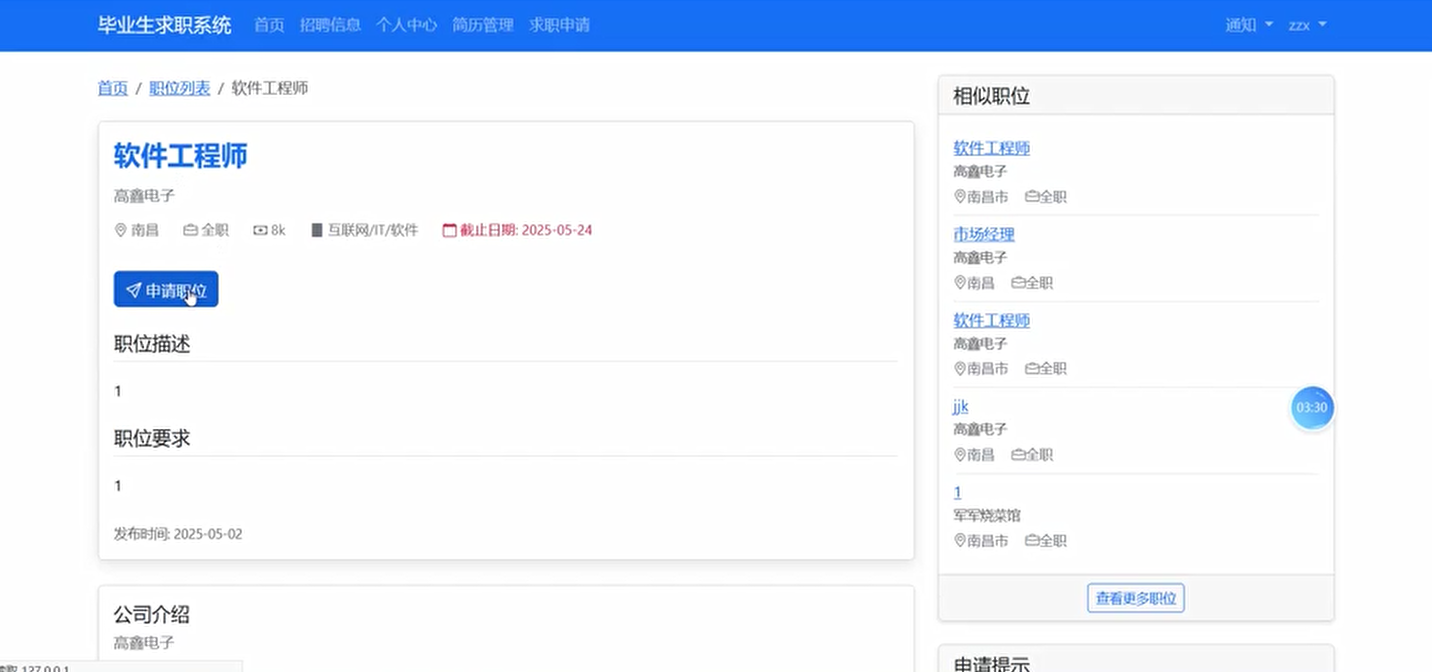This screenshot has height=672, width=1432.
Task: Click the location icon under 军军烧菜馆
Action: pos(958,540)
